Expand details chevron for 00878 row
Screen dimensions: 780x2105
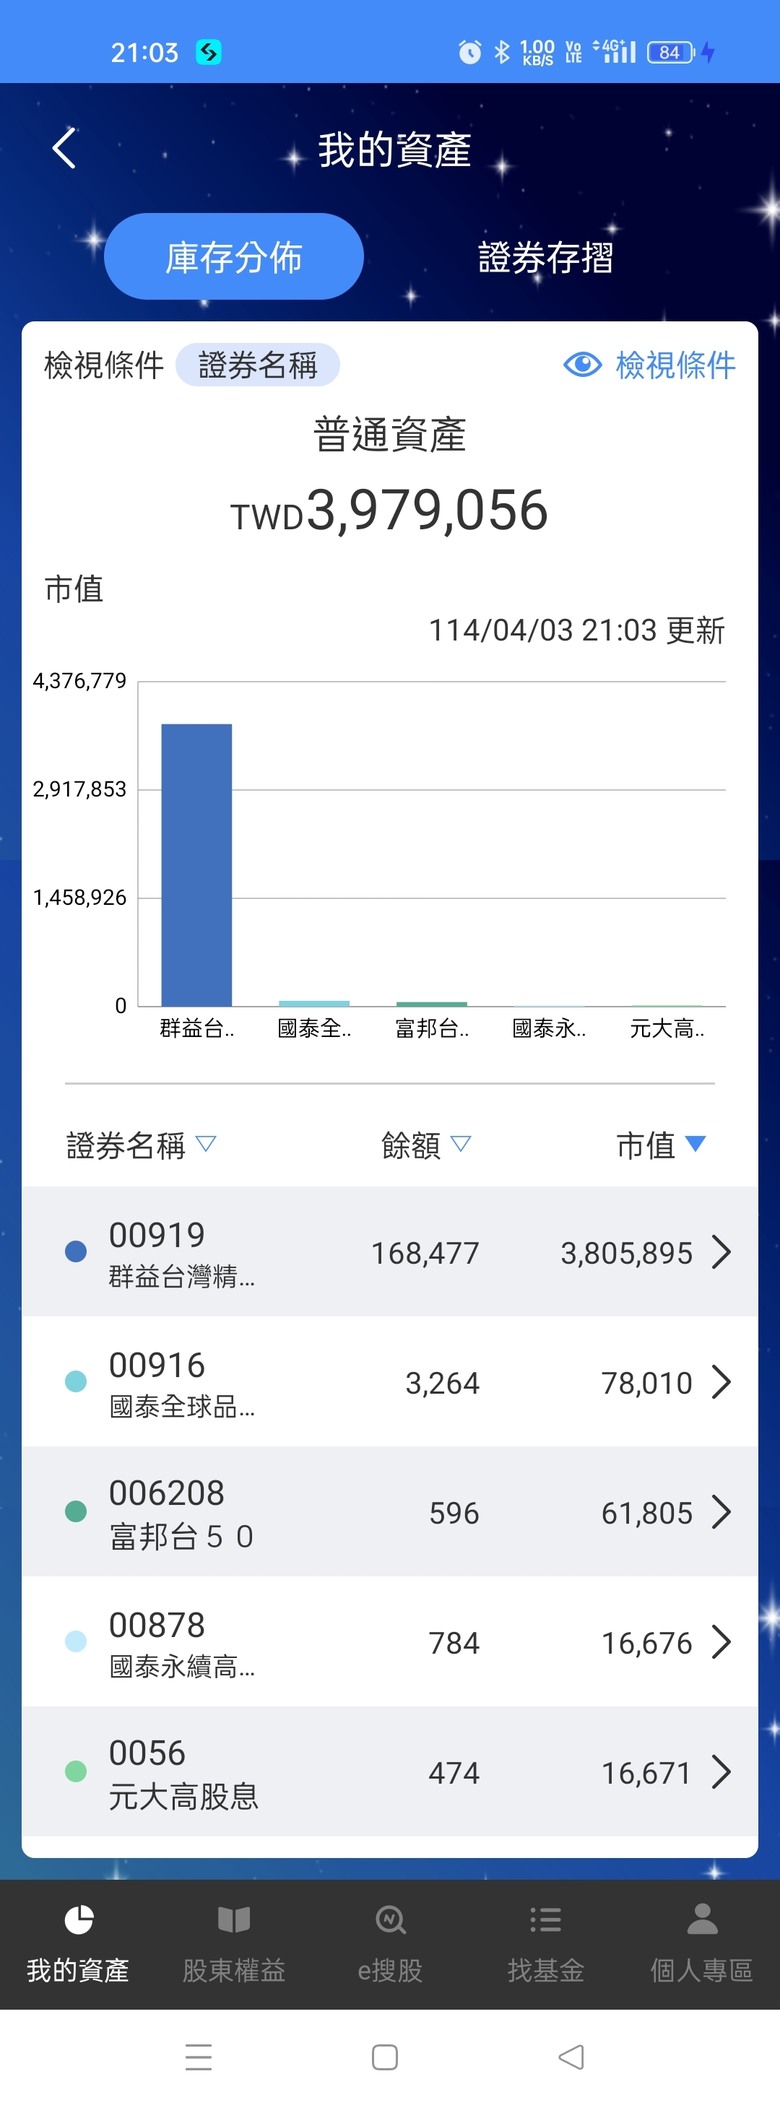pos(721,1641)
